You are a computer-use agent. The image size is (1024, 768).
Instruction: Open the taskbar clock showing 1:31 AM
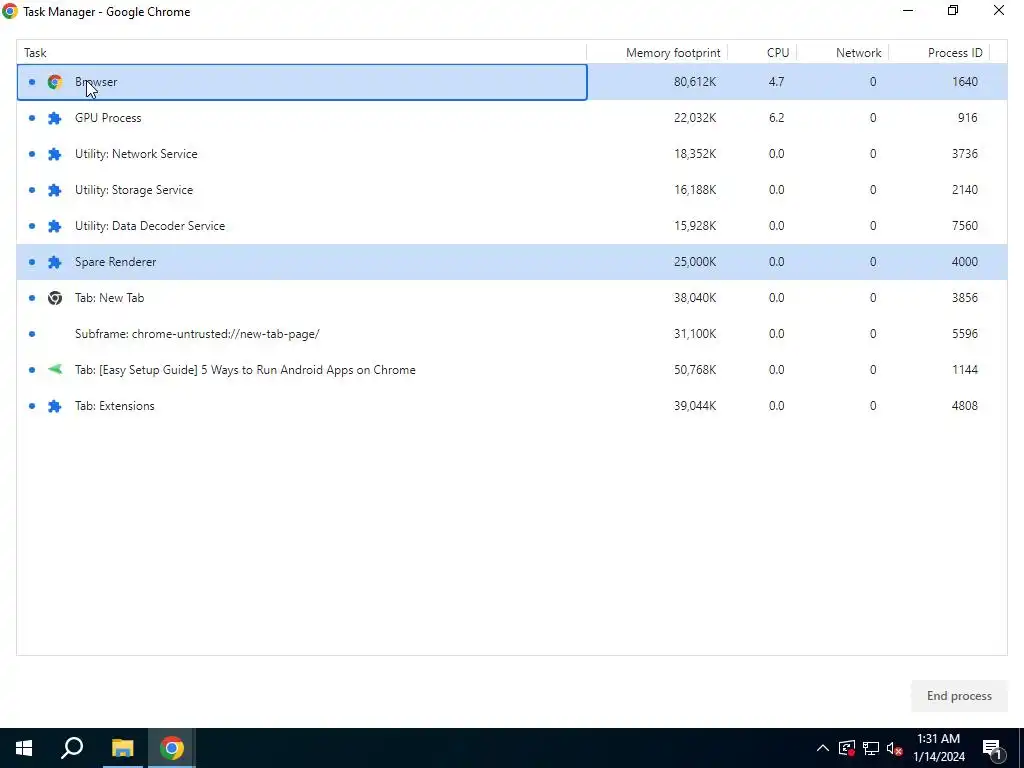click(x=938, y=748)
